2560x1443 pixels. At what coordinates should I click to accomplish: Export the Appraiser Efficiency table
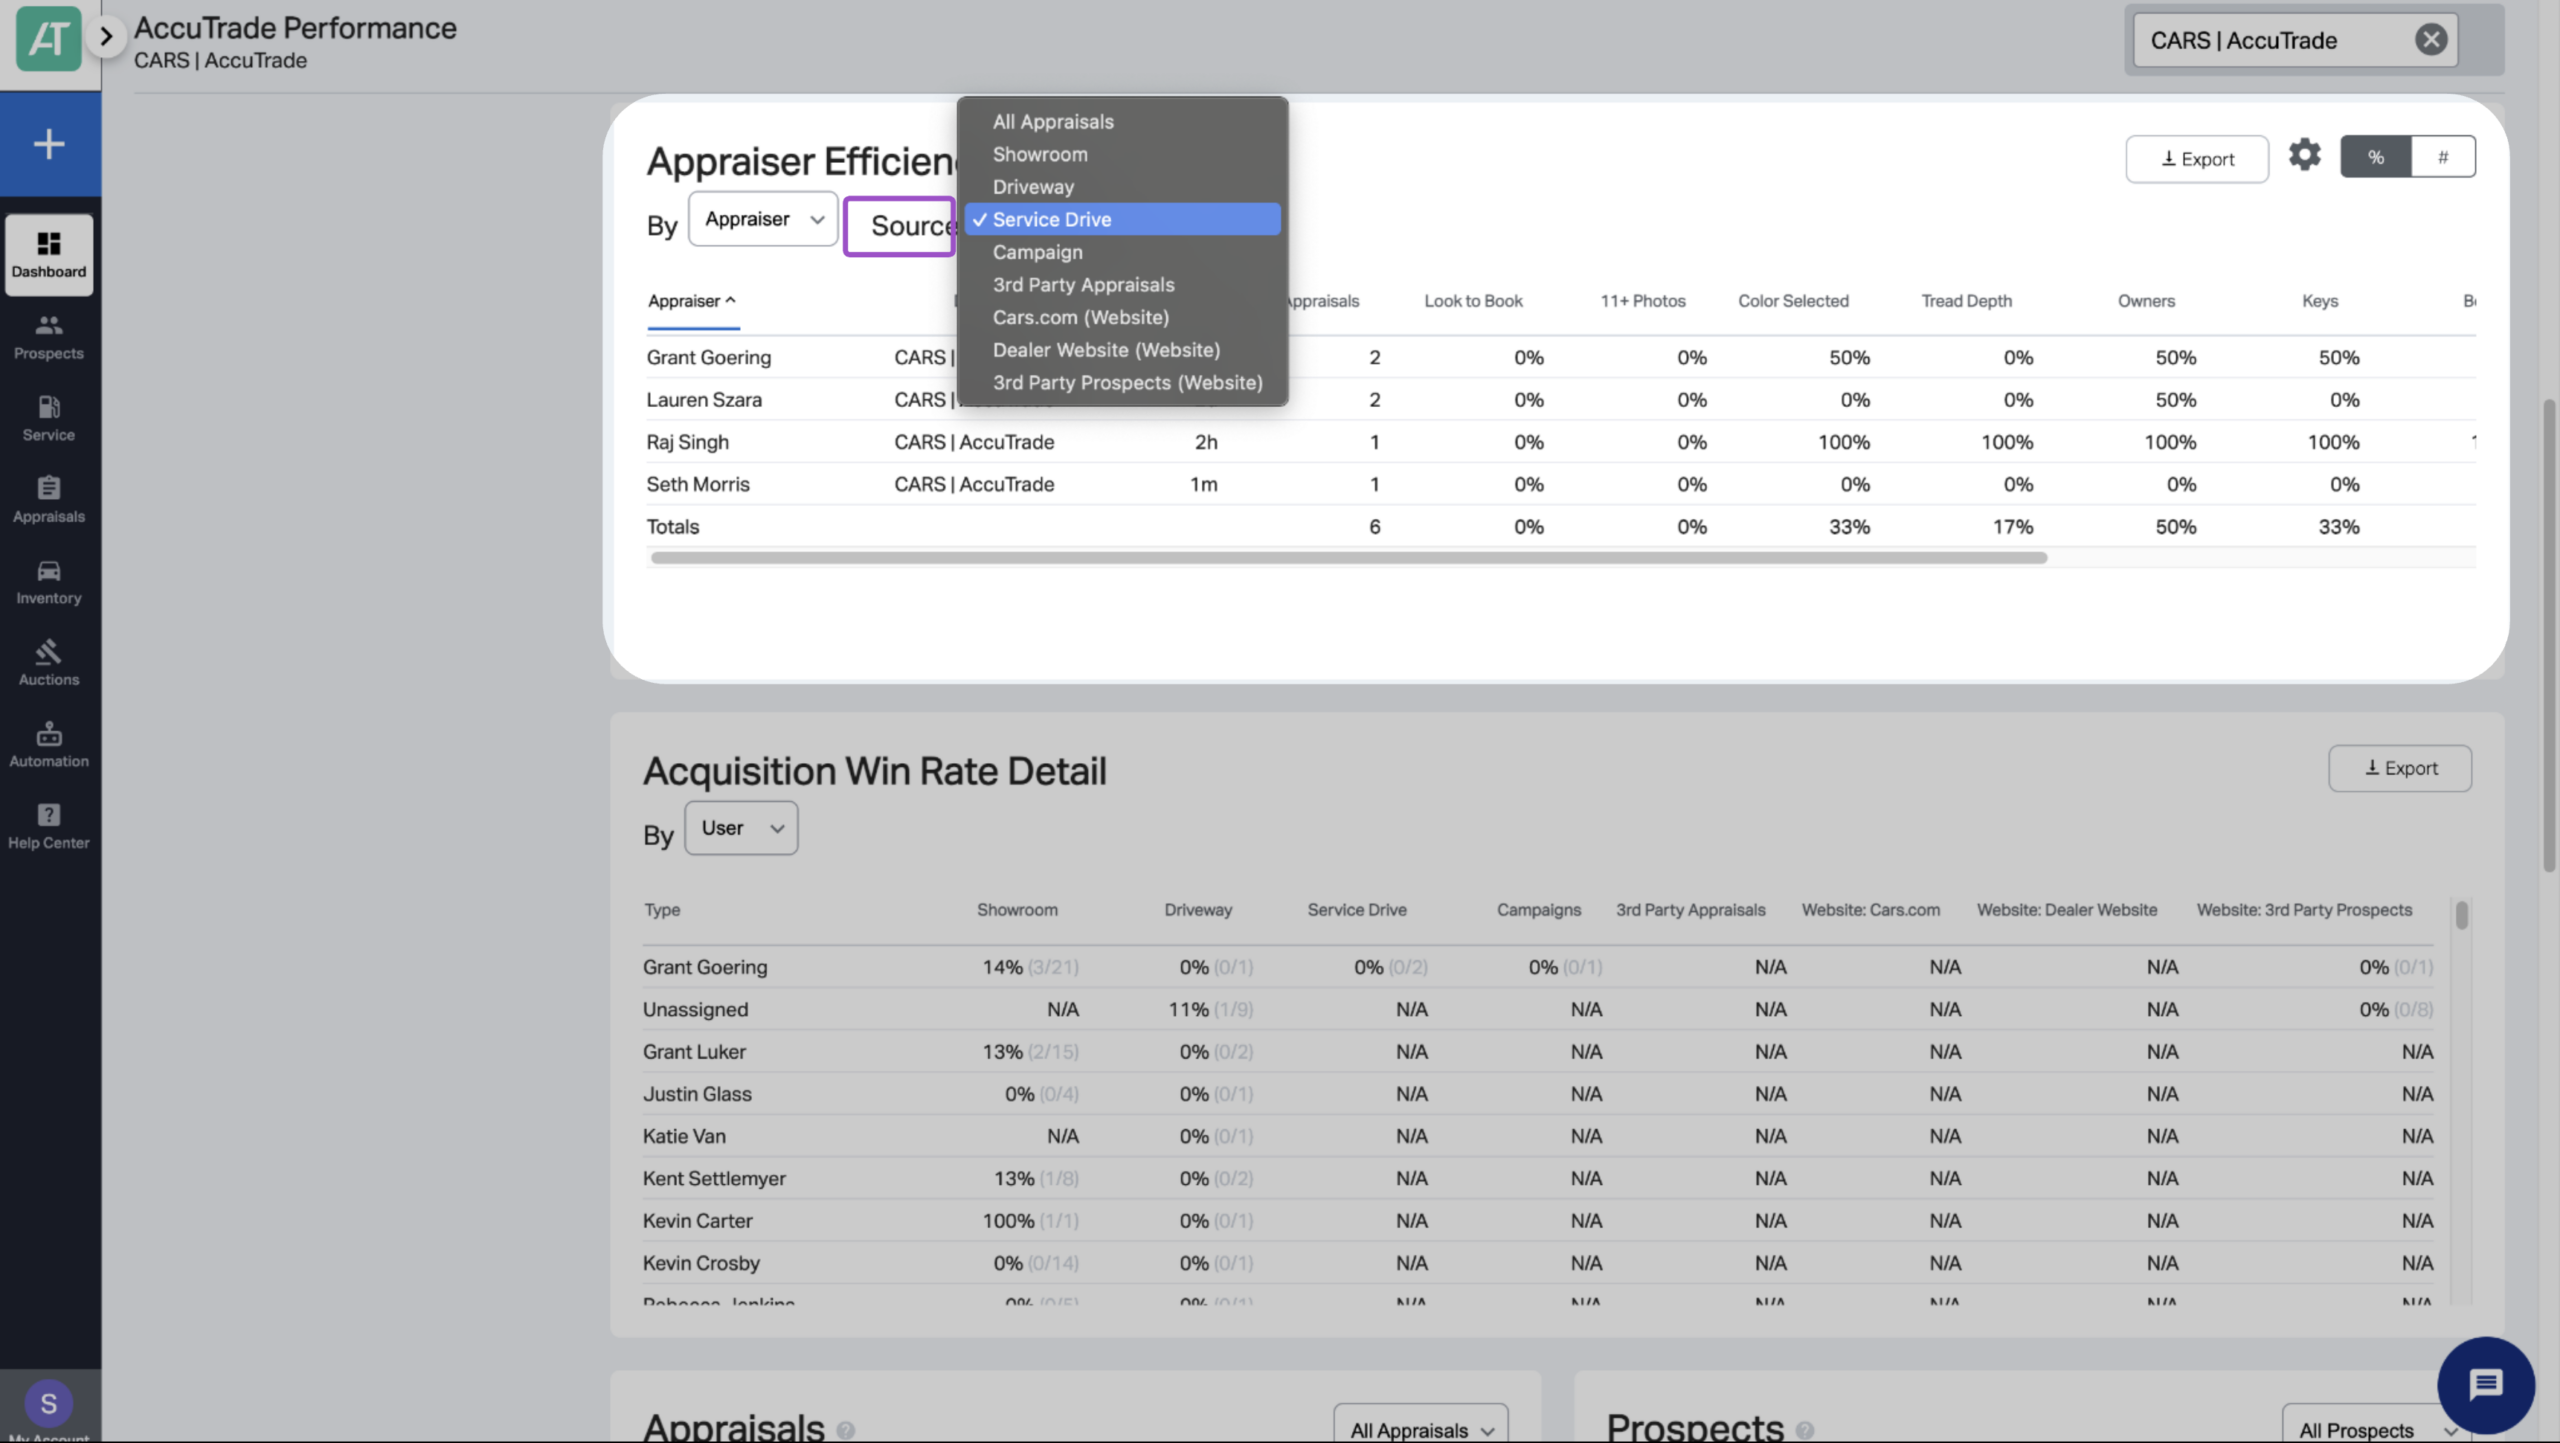point(2197,159)
